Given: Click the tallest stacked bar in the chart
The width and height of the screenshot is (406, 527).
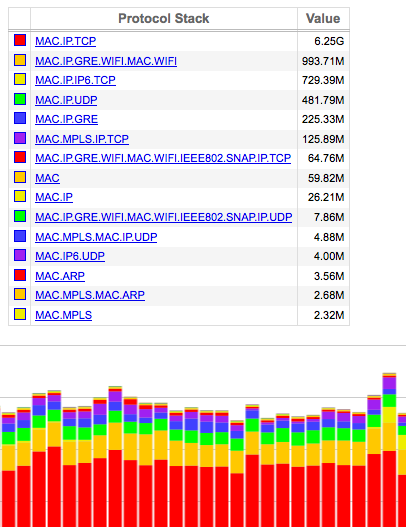Looking at the screenshot, I should 390,450.
